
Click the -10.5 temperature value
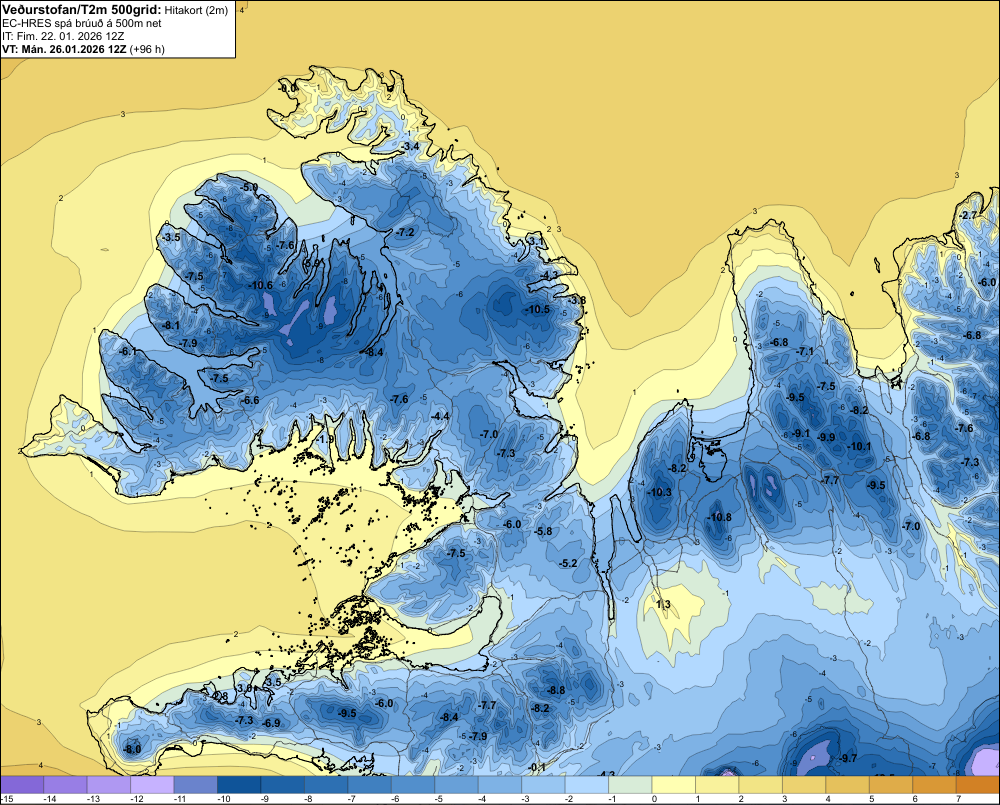pyautogui.click(x=537, y=309)
